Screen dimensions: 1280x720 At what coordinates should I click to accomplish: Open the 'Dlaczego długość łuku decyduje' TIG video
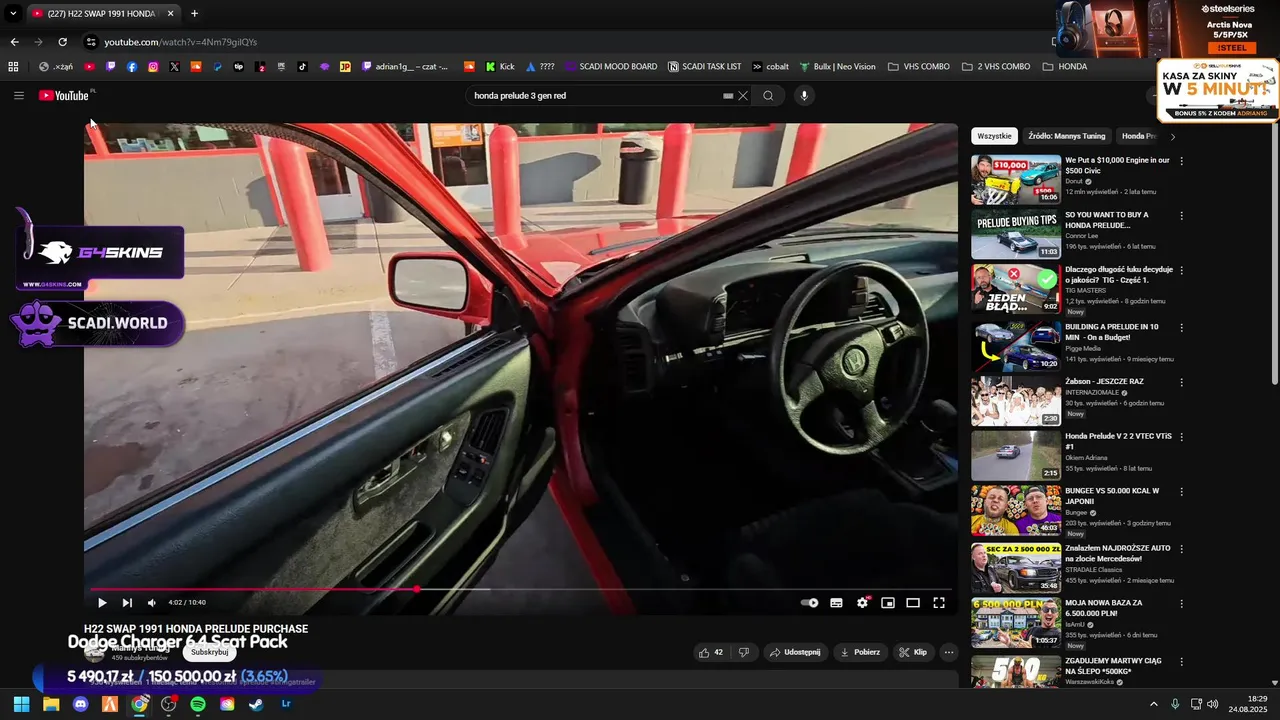pyautogui.click(x=1016, y=289)
